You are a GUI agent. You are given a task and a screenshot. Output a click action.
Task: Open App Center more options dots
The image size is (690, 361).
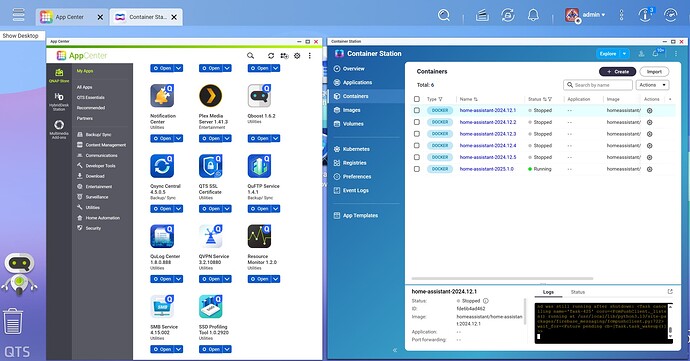pos(310,55)
